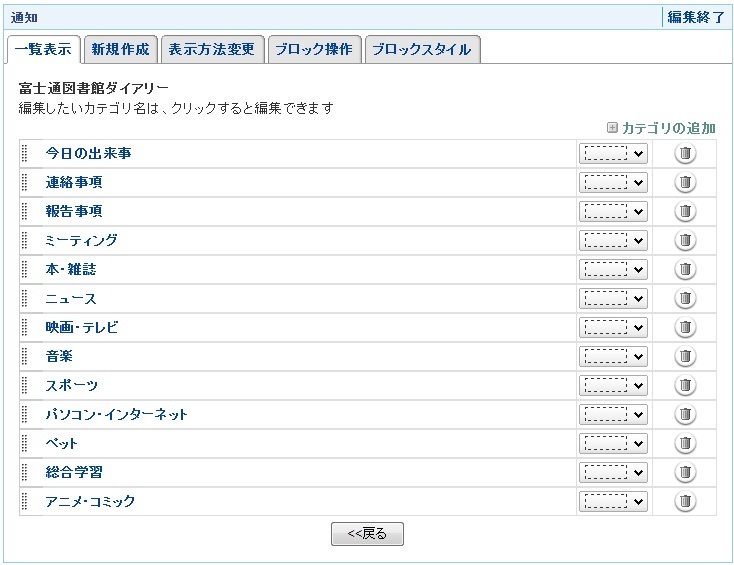This screenshot has width=734, height=565.
Task: Open the 表示方法変更 tab
Action: pos(212,49)
